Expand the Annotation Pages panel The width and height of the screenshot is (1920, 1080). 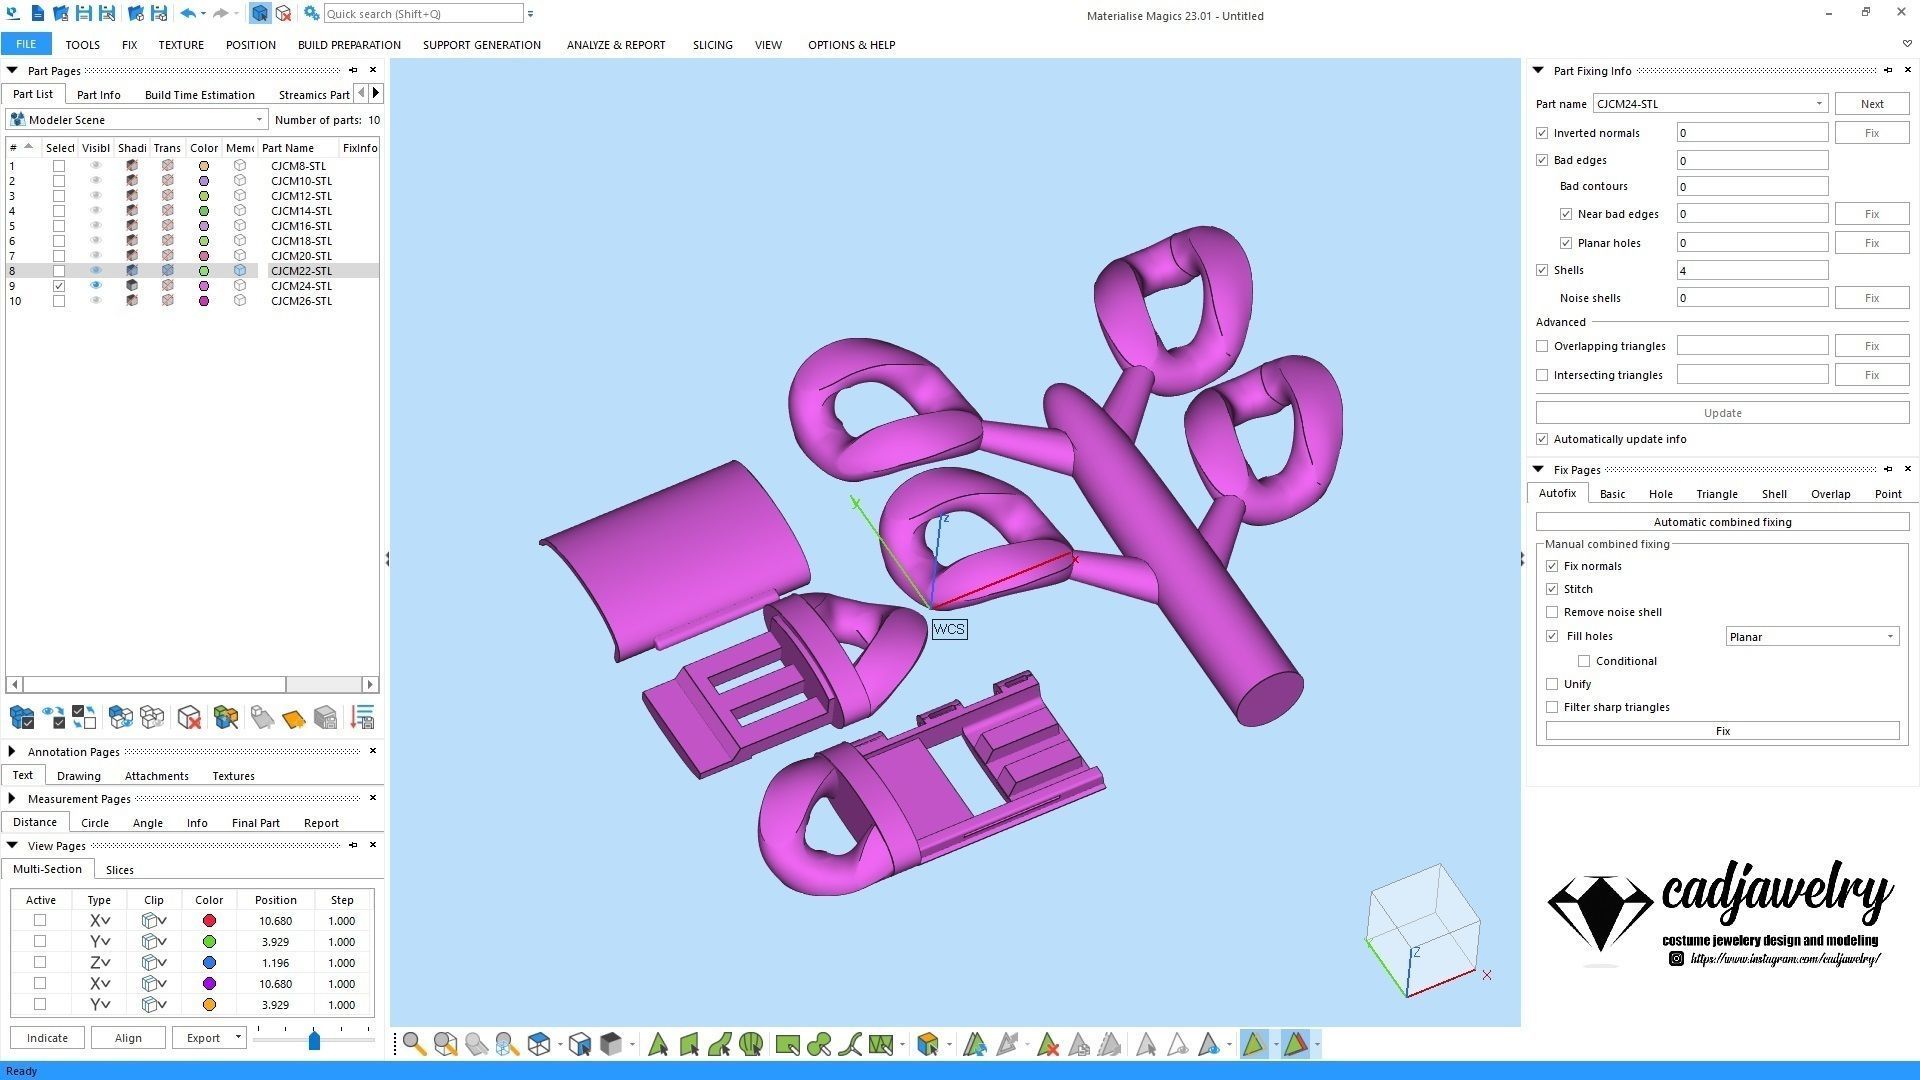pos(12,751)
